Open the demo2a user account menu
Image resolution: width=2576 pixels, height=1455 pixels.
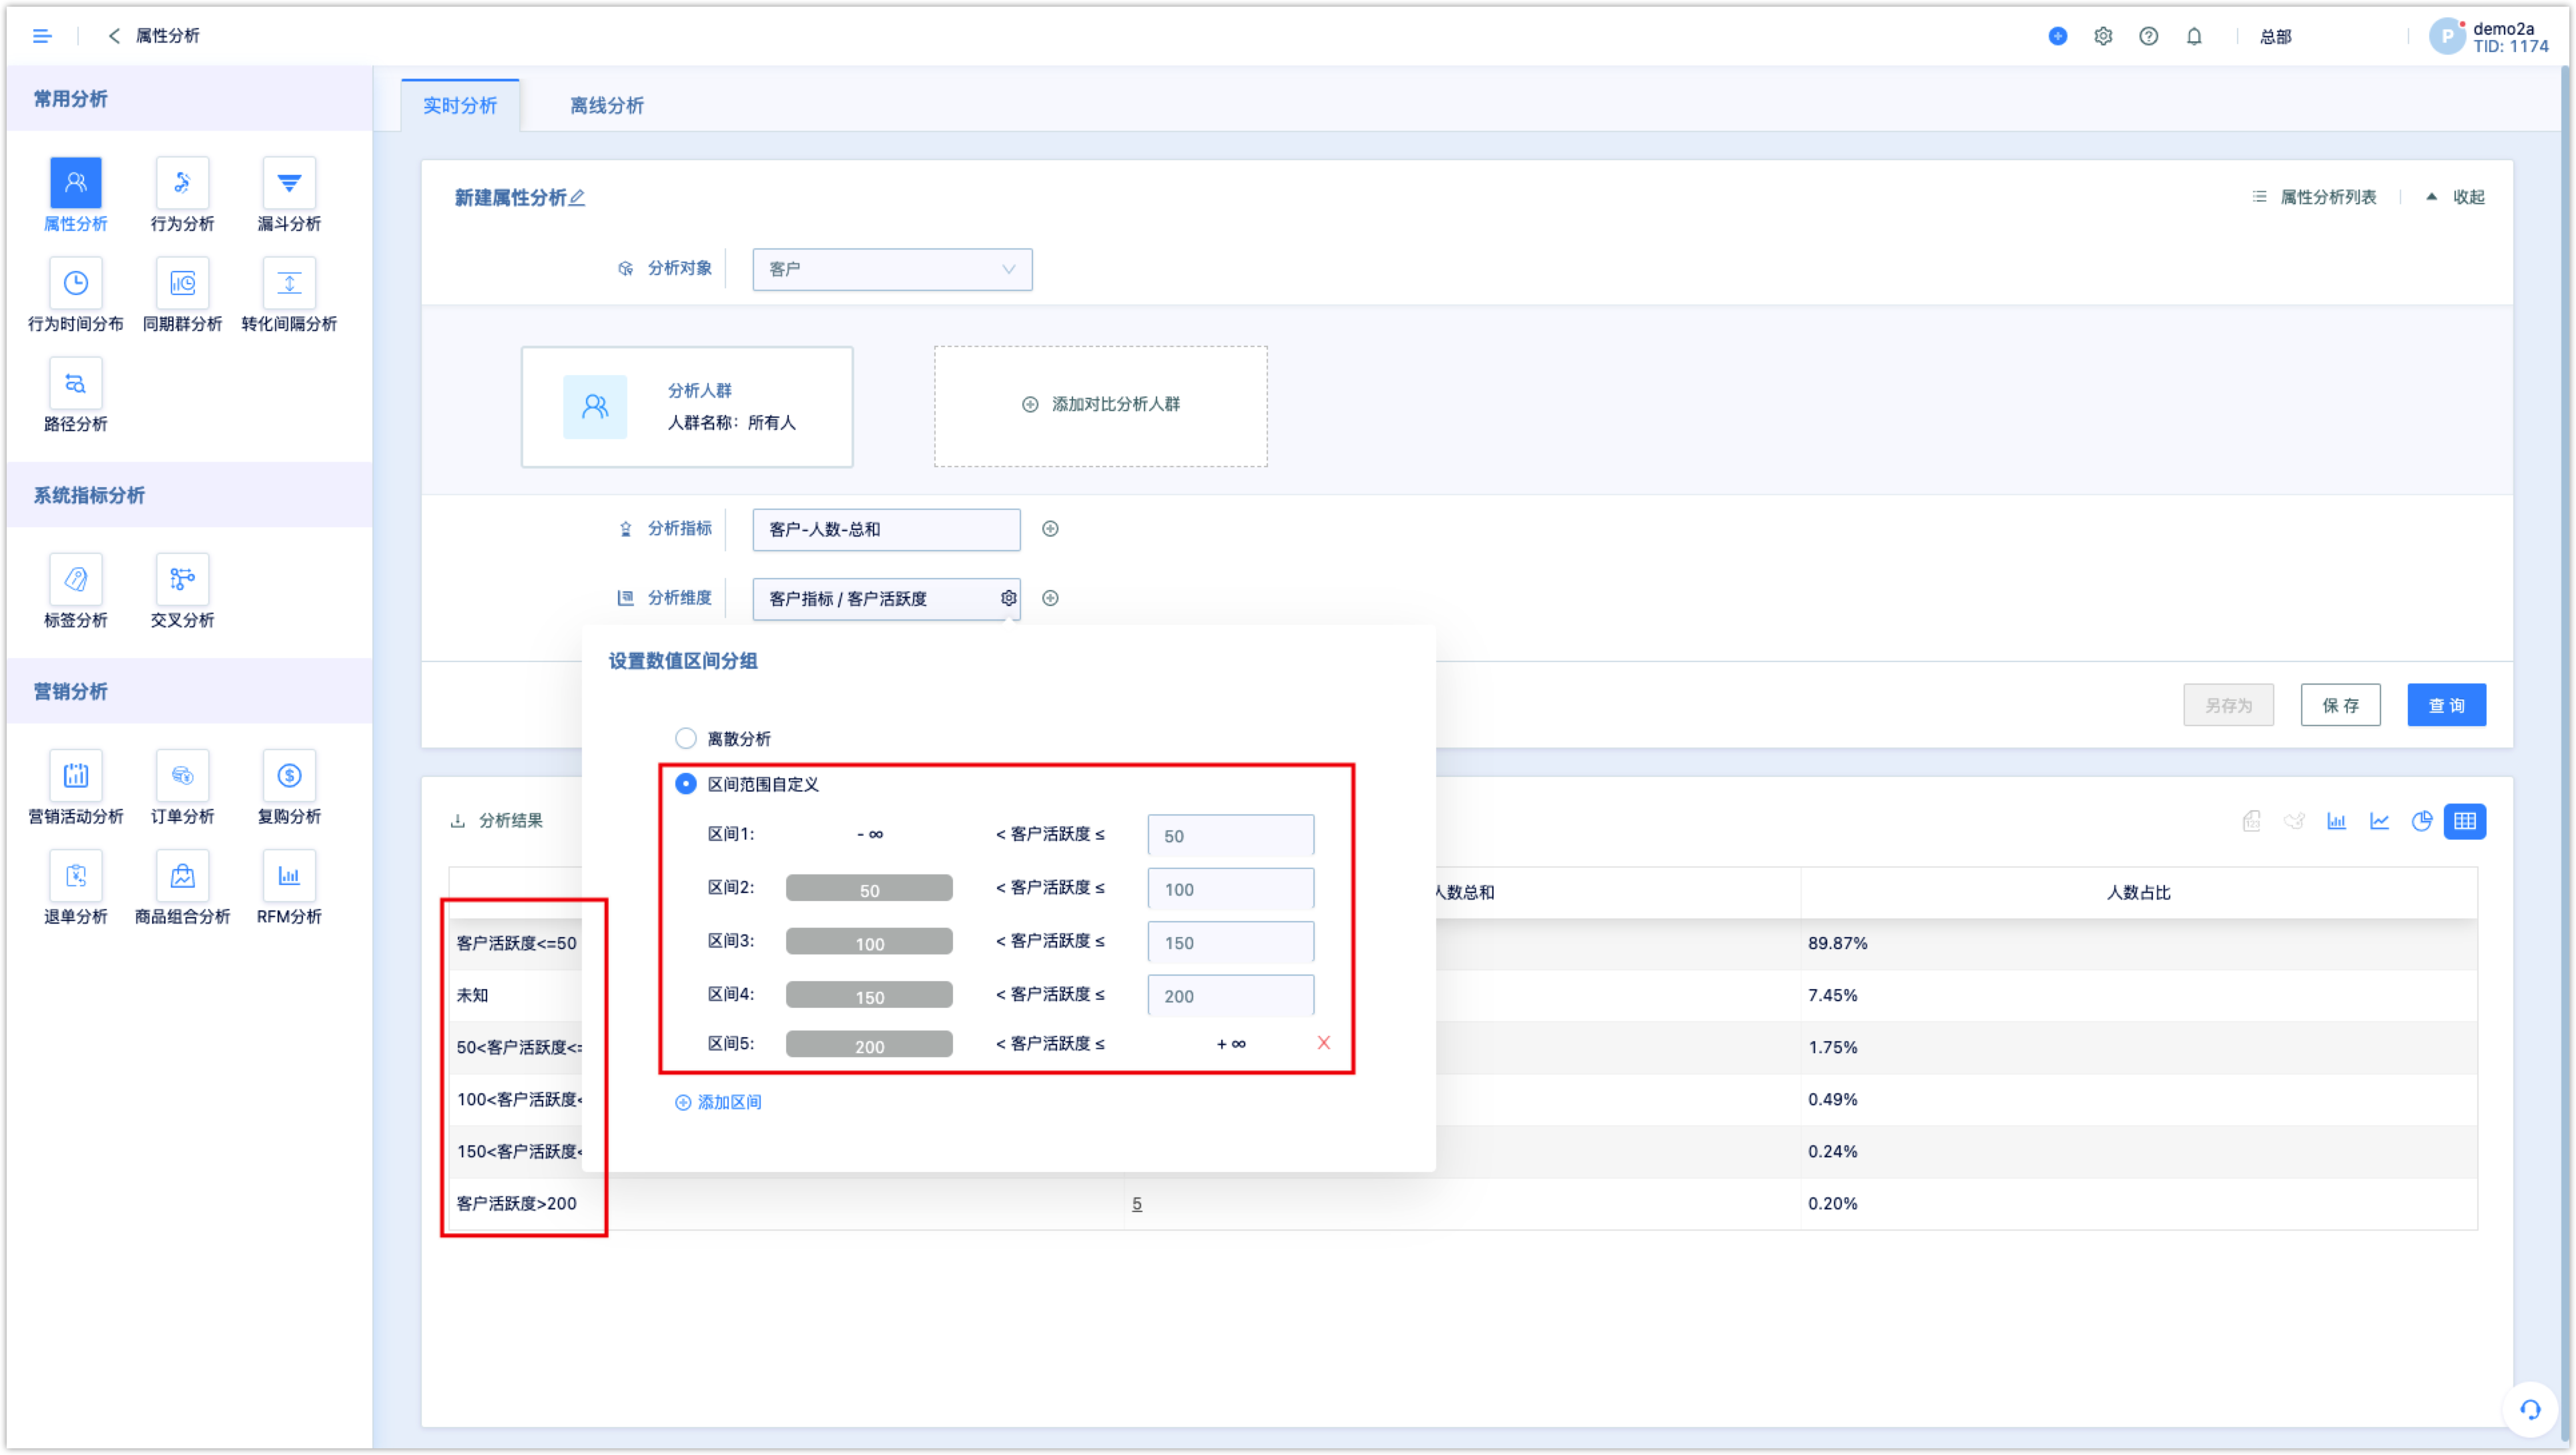click(x=2490, y=37)
